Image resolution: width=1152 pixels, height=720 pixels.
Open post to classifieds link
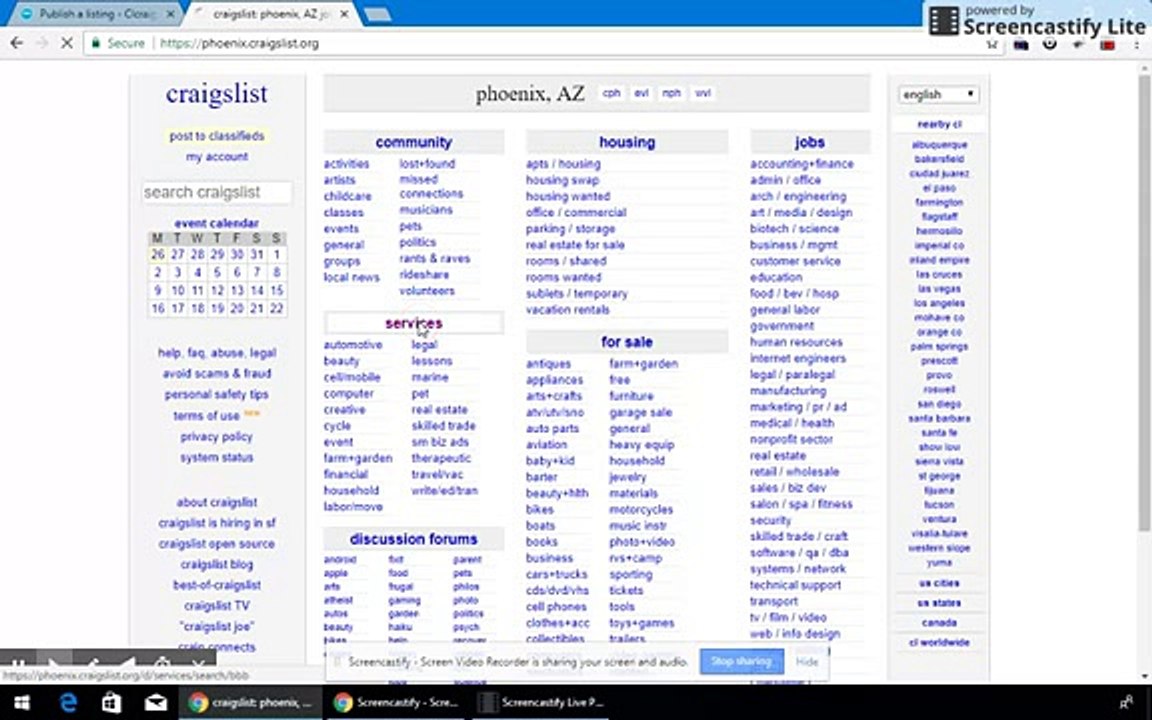[217, 136]
